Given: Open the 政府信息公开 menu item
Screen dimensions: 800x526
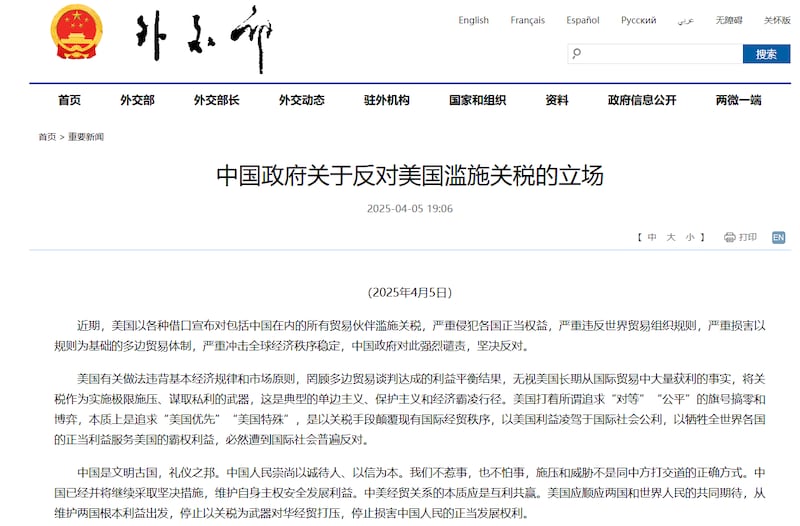Looking at the screenshot, I should (641, 100).
